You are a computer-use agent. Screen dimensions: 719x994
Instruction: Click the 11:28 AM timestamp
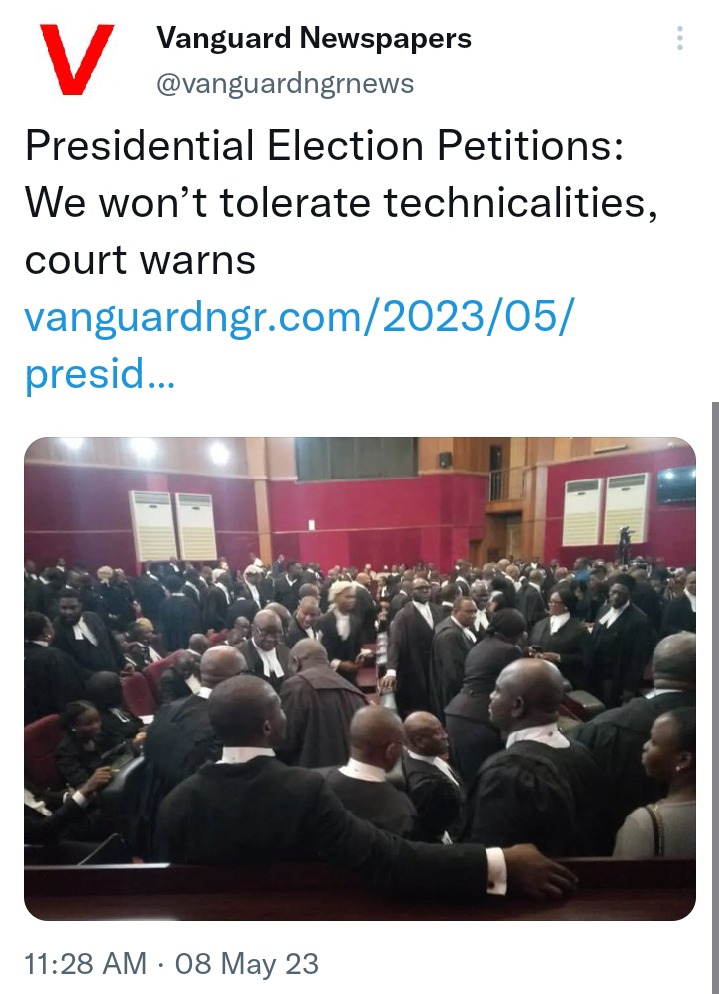pyautogui.click(x=86, y=964)
